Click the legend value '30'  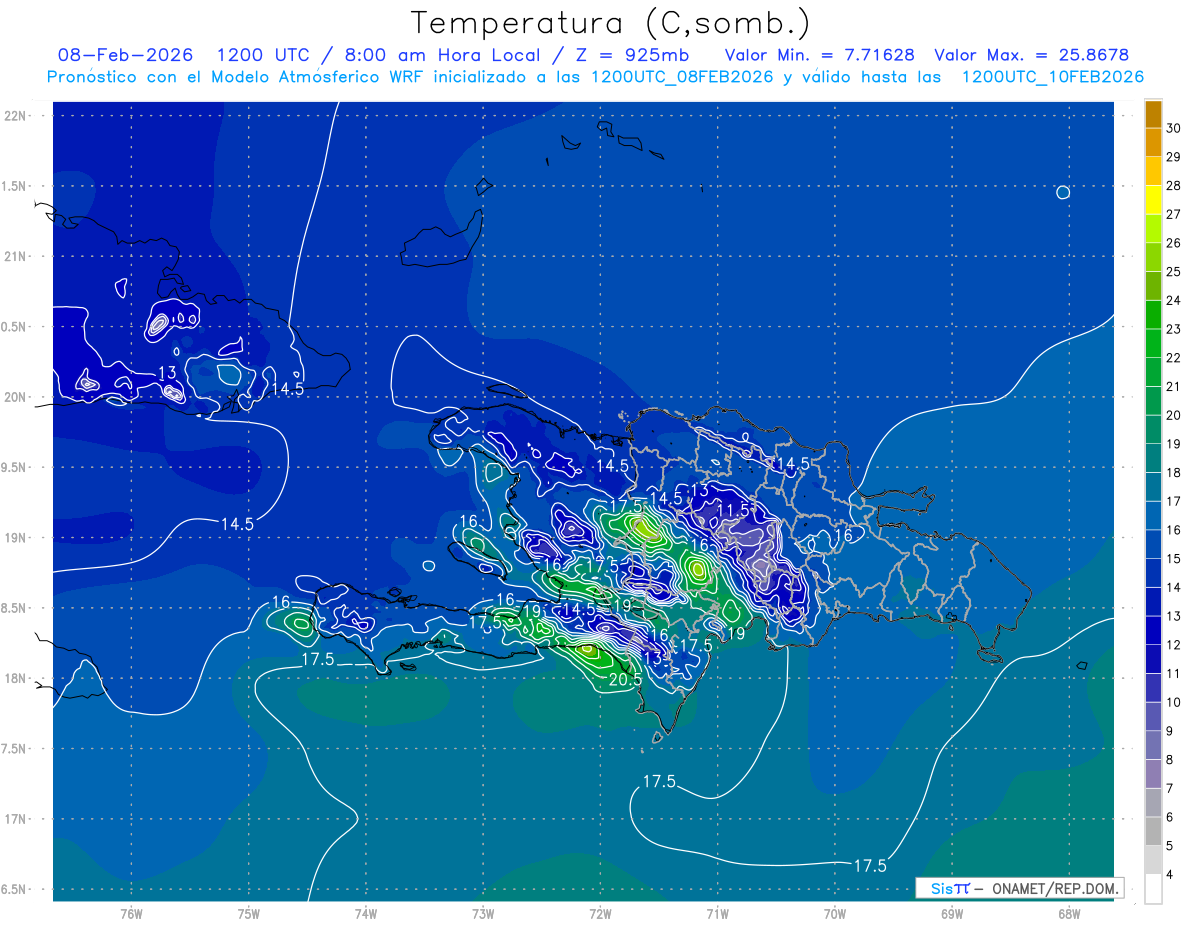point(1173,128)
